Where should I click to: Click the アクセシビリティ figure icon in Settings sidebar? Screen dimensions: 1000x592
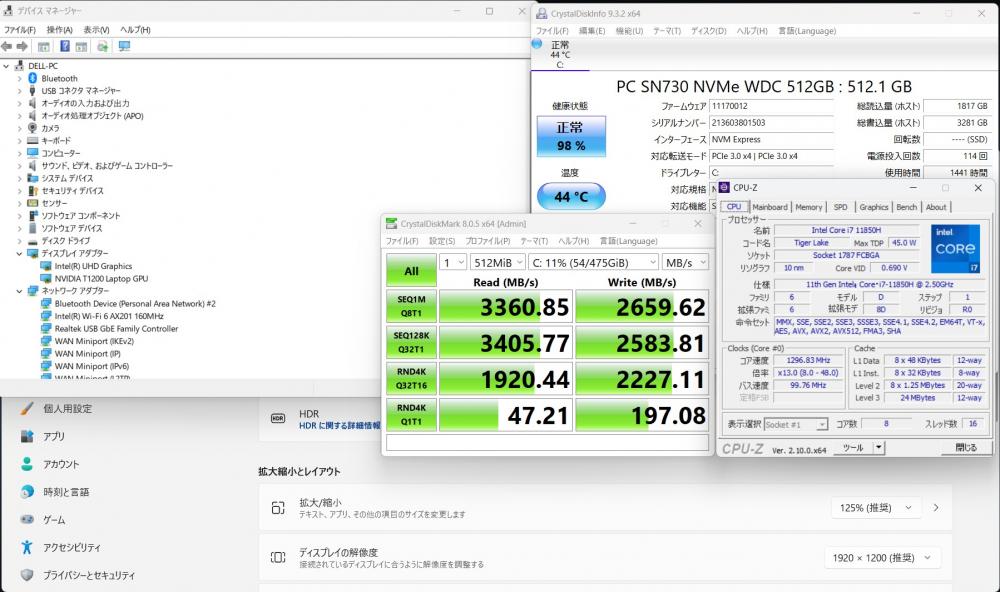(27, 547)
